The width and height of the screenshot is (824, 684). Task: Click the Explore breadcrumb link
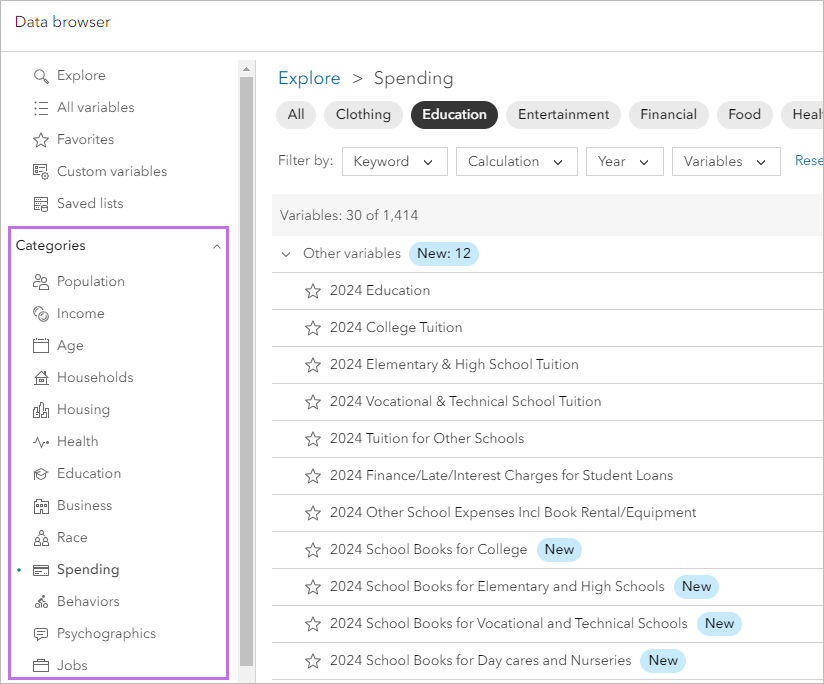pos(309,78)
